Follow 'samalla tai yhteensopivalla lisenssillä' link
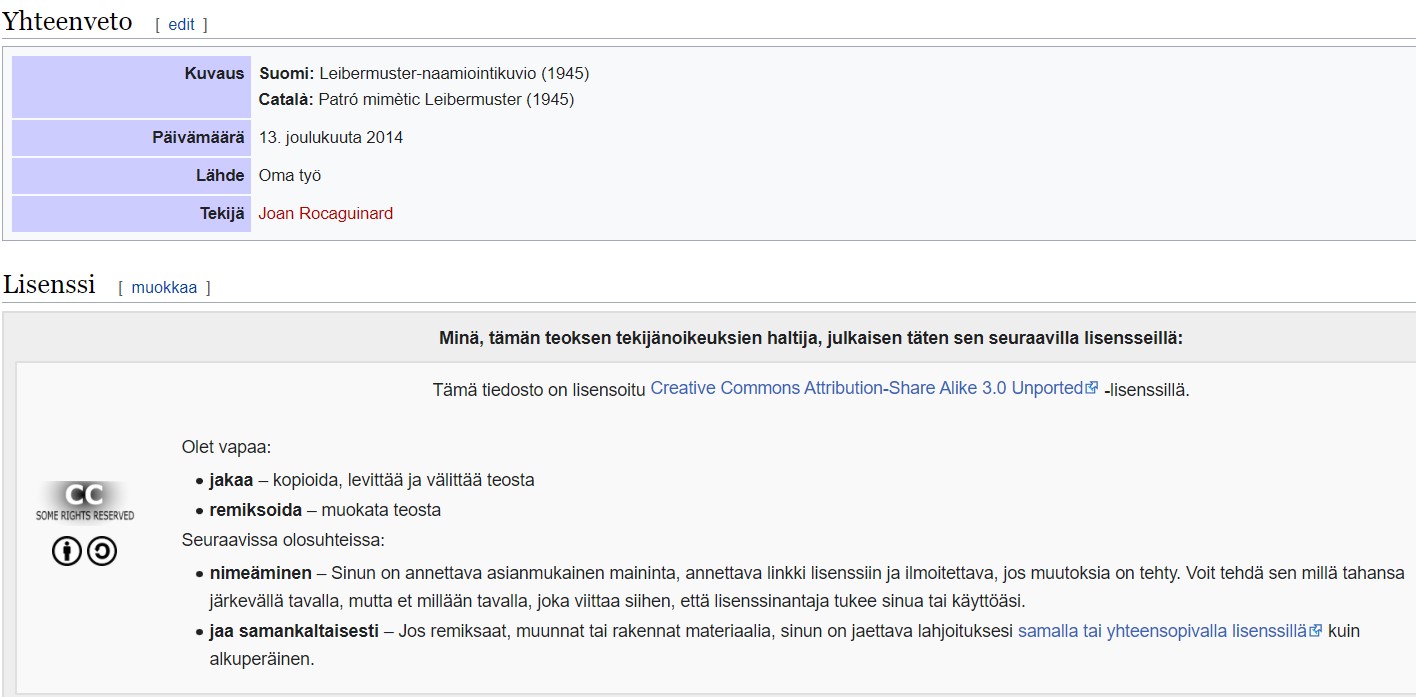Image resolution: width=1416 pixels, height=697 pixels. pos(1162,631)
